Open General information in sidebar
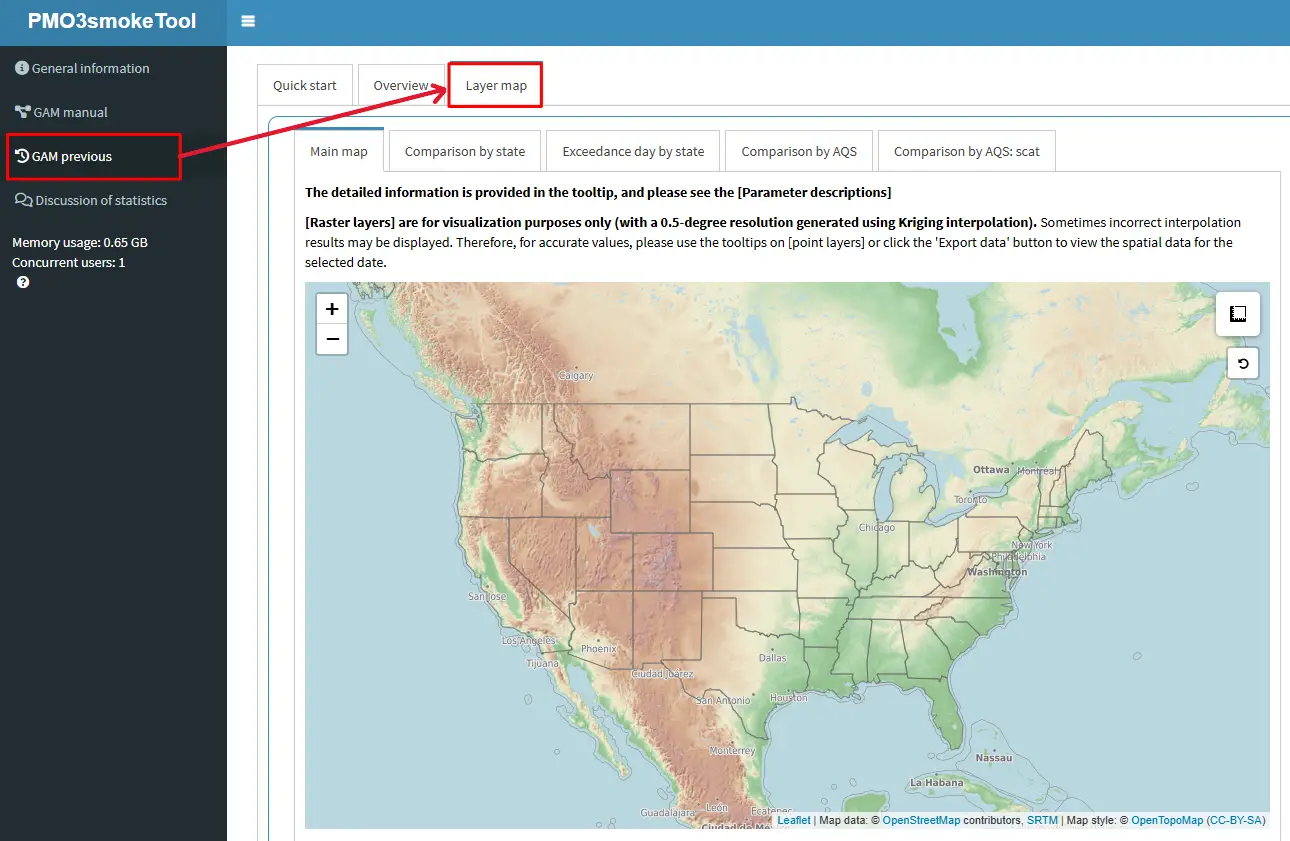This screenshot has height=841, width=1290. 90,69
